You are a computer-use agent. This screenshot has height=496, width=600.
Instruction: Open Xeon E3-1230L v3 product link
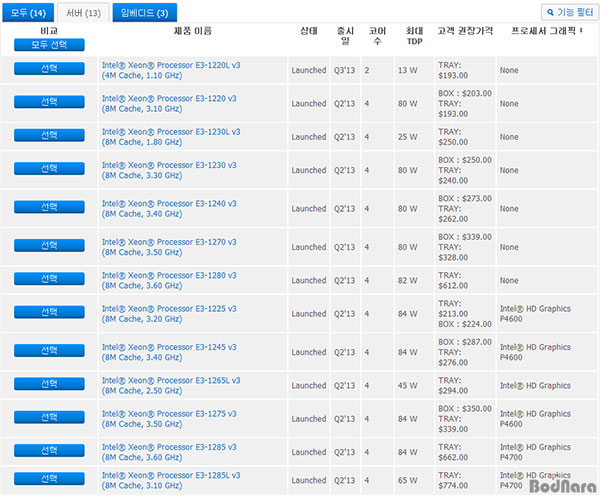[x=171, y=137]
